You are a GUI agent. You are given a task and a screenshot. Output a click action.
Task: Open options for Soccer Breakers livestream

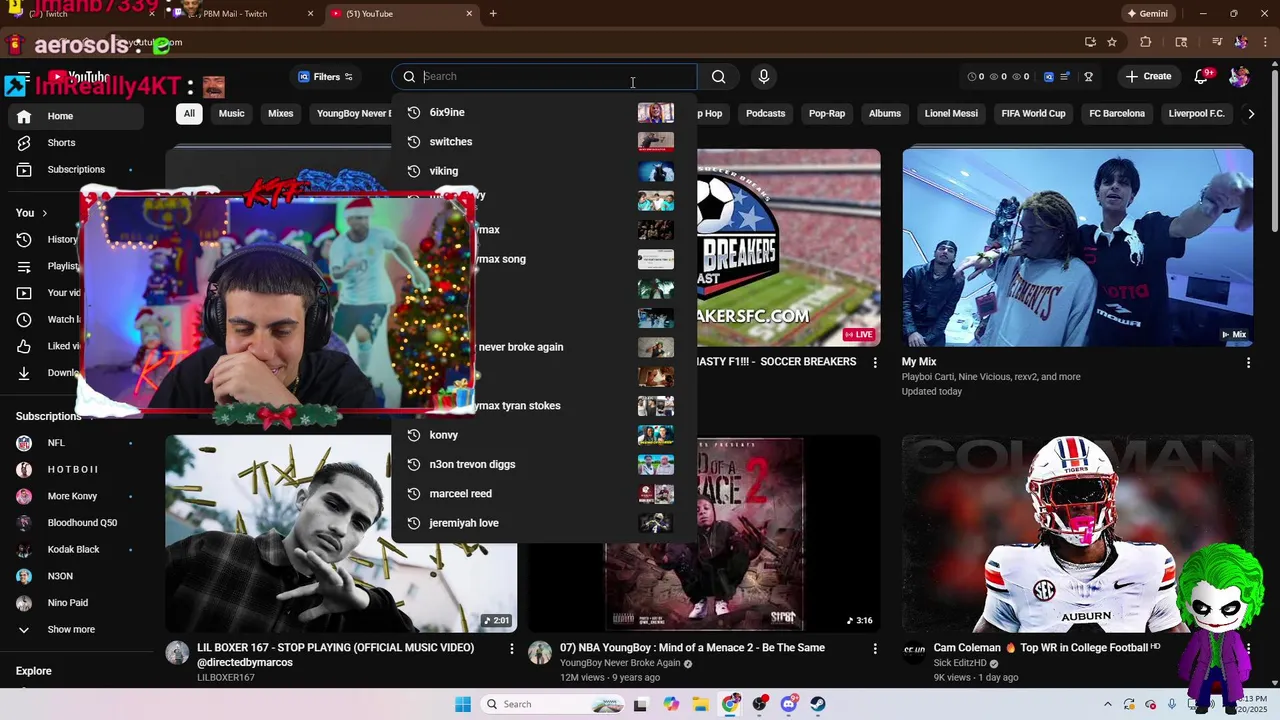pyautogui.click(x=875, y=363)
